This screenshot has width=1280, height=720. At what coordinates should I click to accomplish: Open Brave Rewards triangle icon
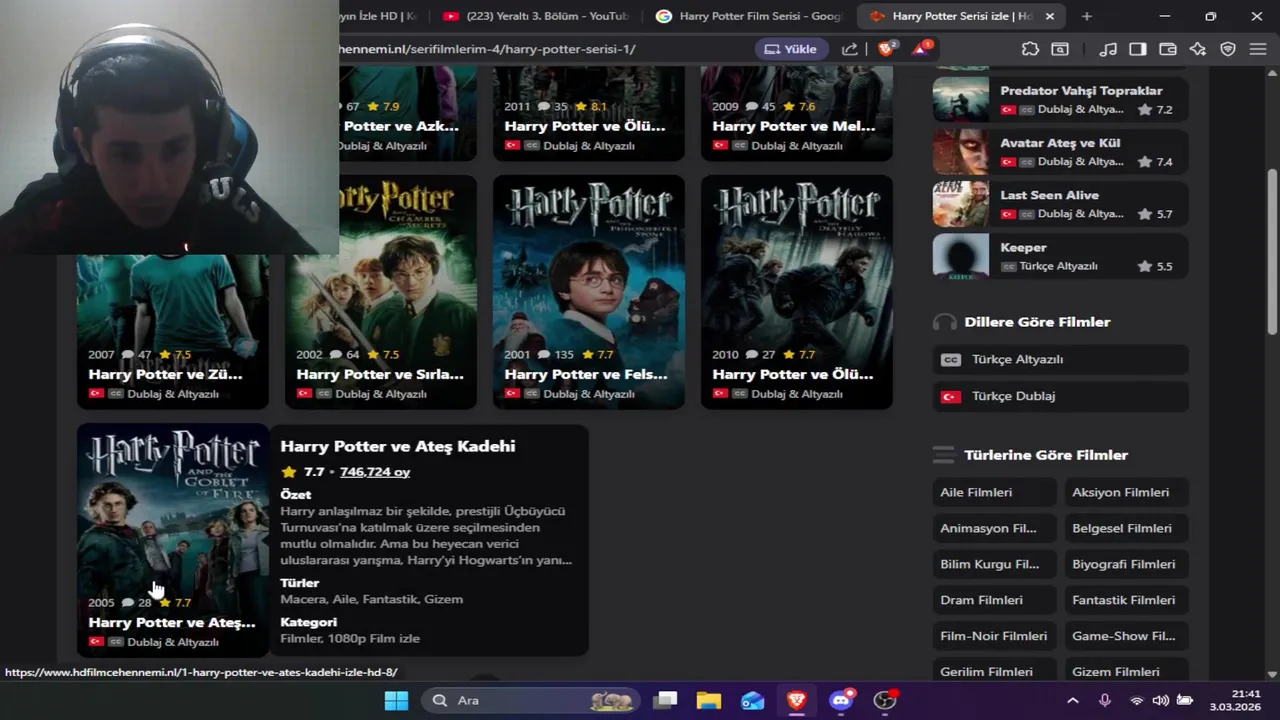pos(921,48)
